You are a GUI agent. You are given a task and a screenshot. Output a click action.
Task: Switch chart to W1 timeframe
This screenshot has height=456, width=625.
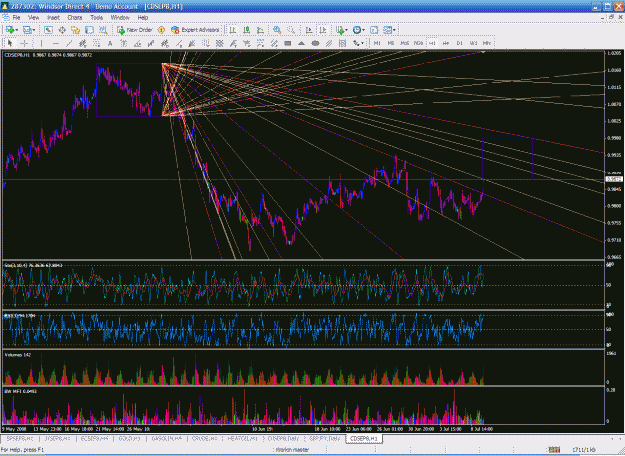[473, 43]
